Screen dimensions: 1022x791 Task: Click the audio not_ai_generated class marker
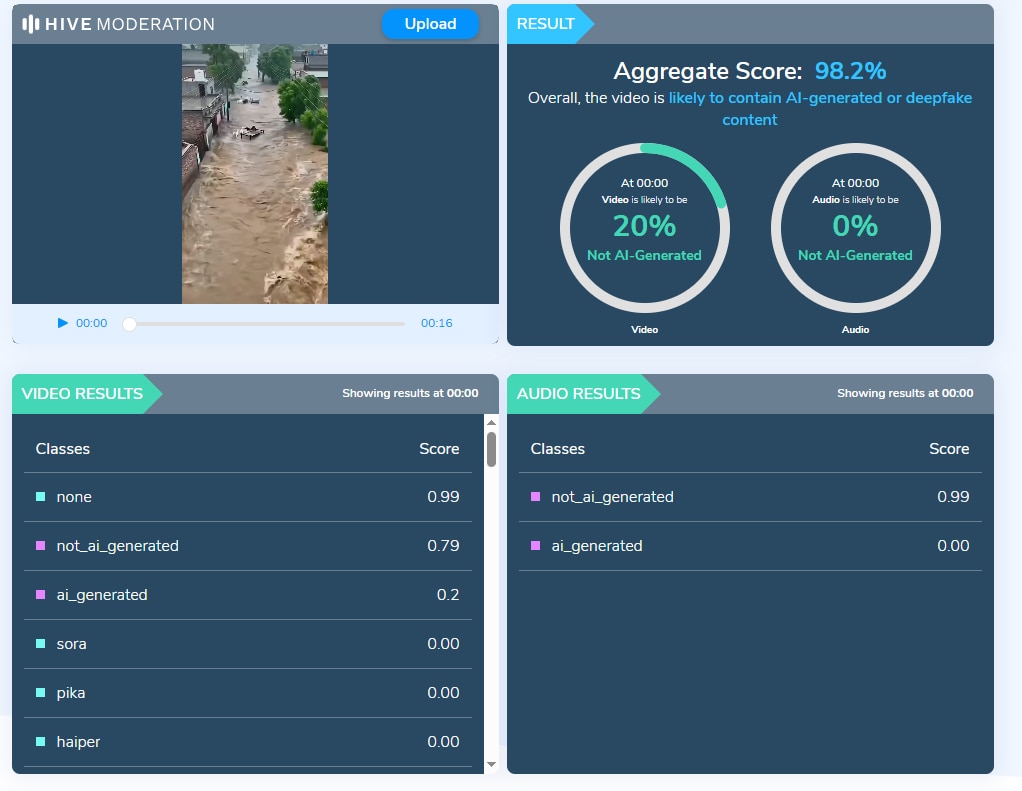(536, 497)
